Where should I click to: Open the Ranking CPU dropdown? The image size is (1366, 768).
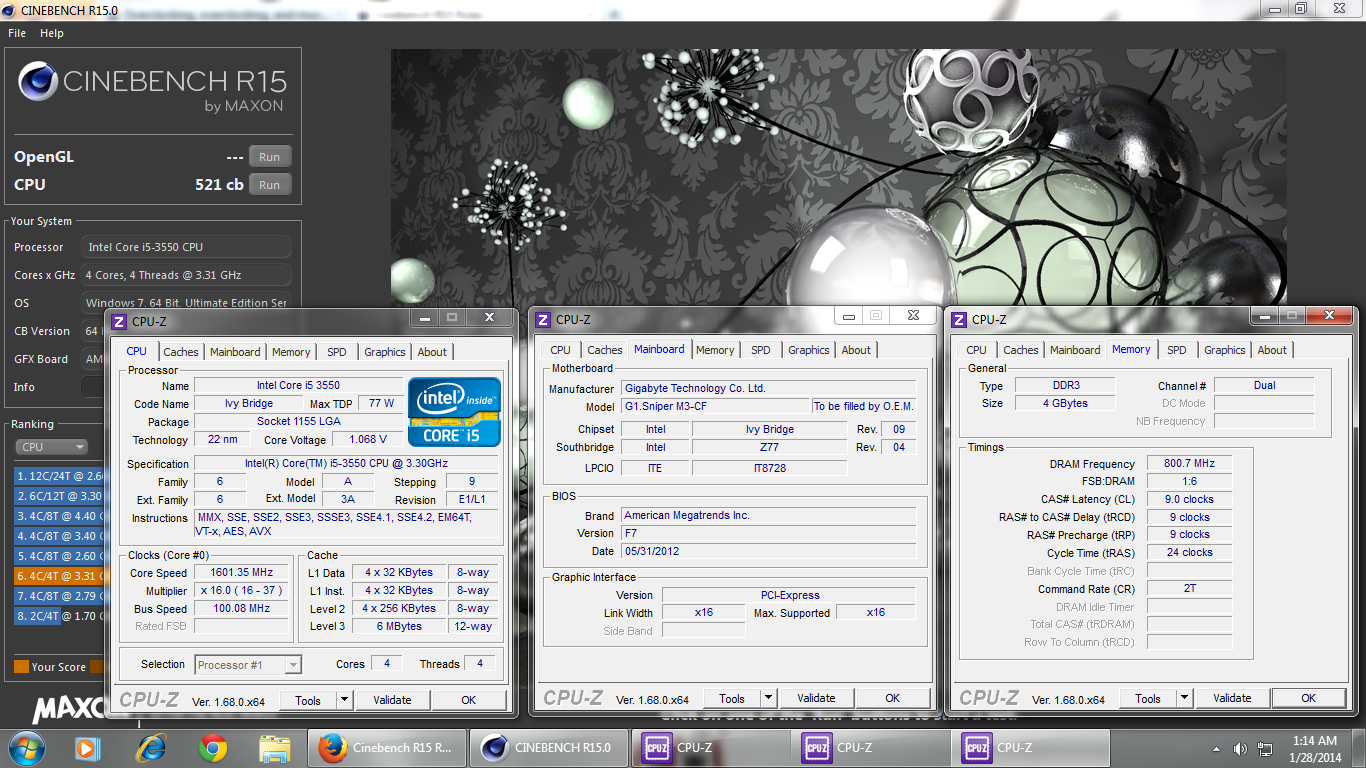click(52, 447)
